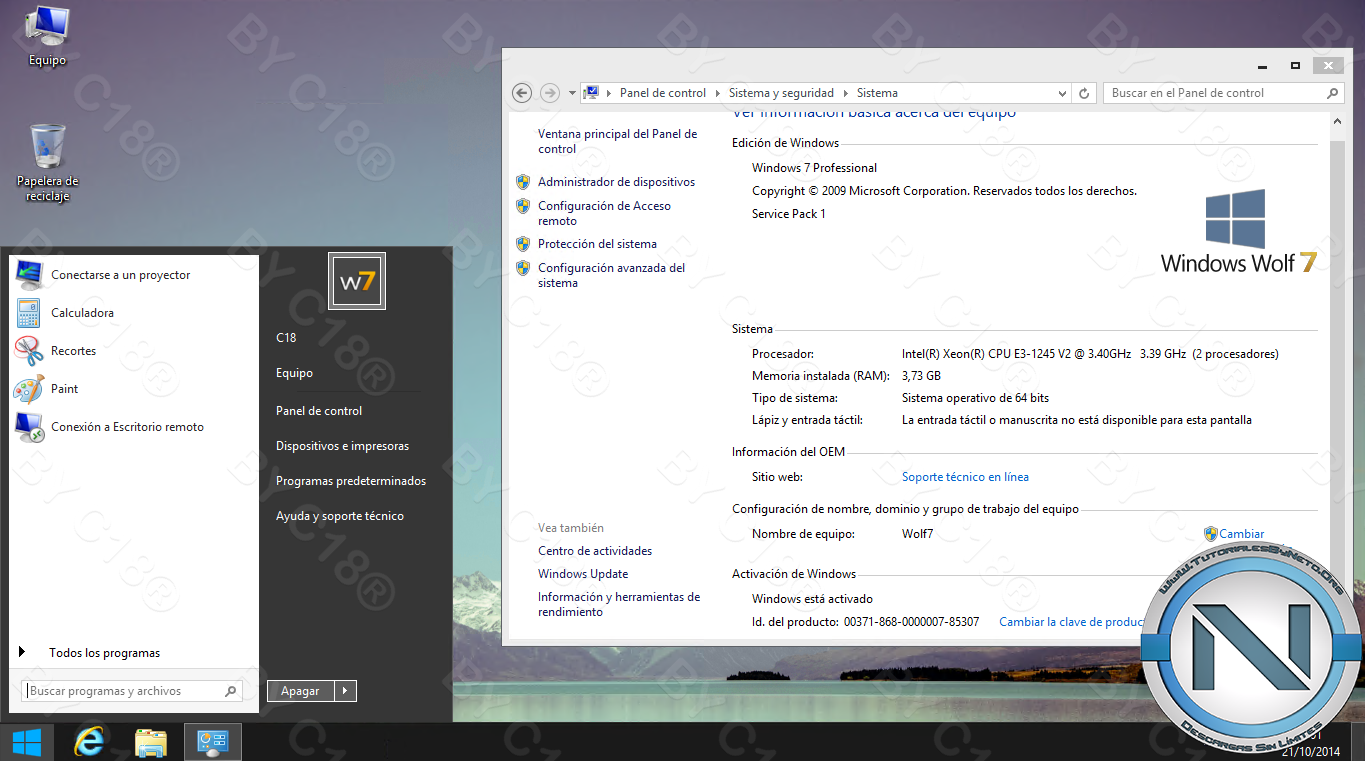Select text 'Windows 7 Professional'

pyautogui.click(x=814, y=168)
